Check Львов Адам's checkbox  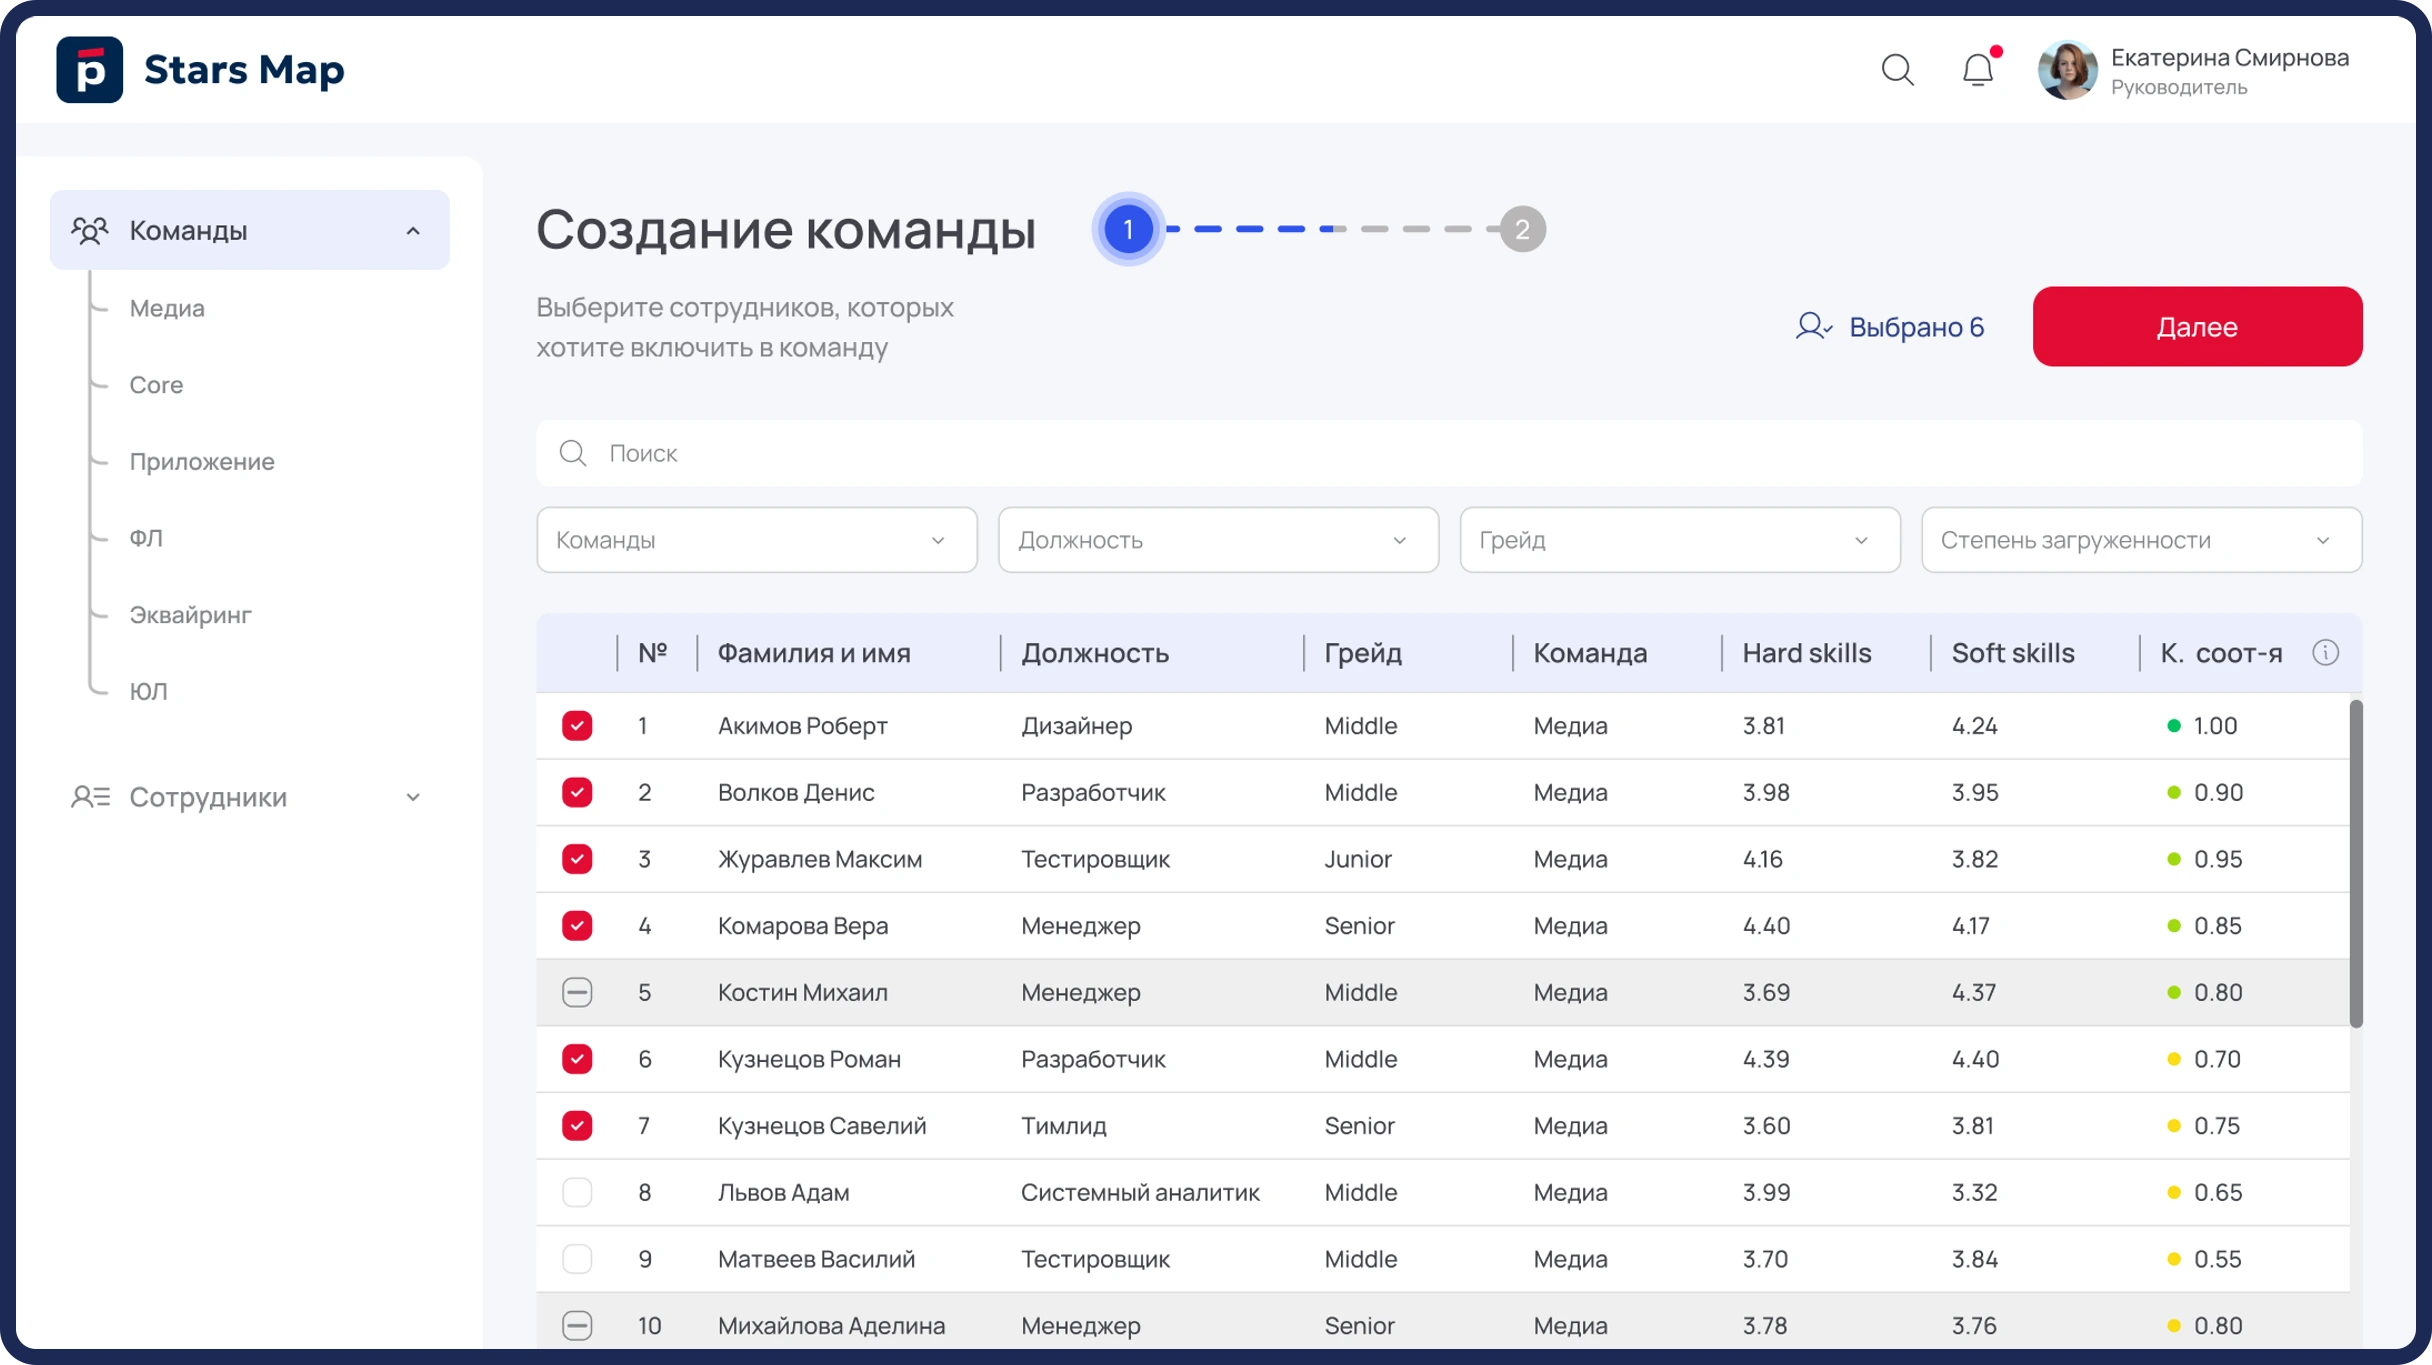577,1192
